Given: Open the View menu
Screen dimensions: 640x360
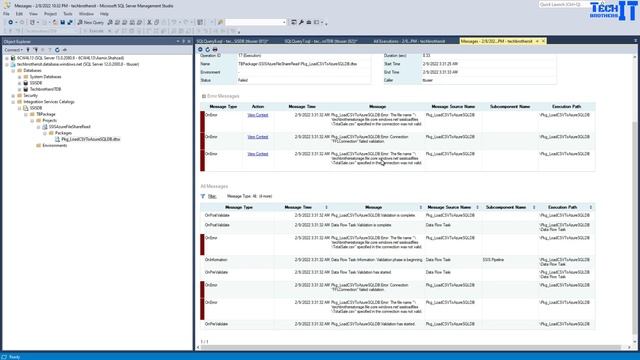Looking at the screenshot, I should click(x=33, y=14).
